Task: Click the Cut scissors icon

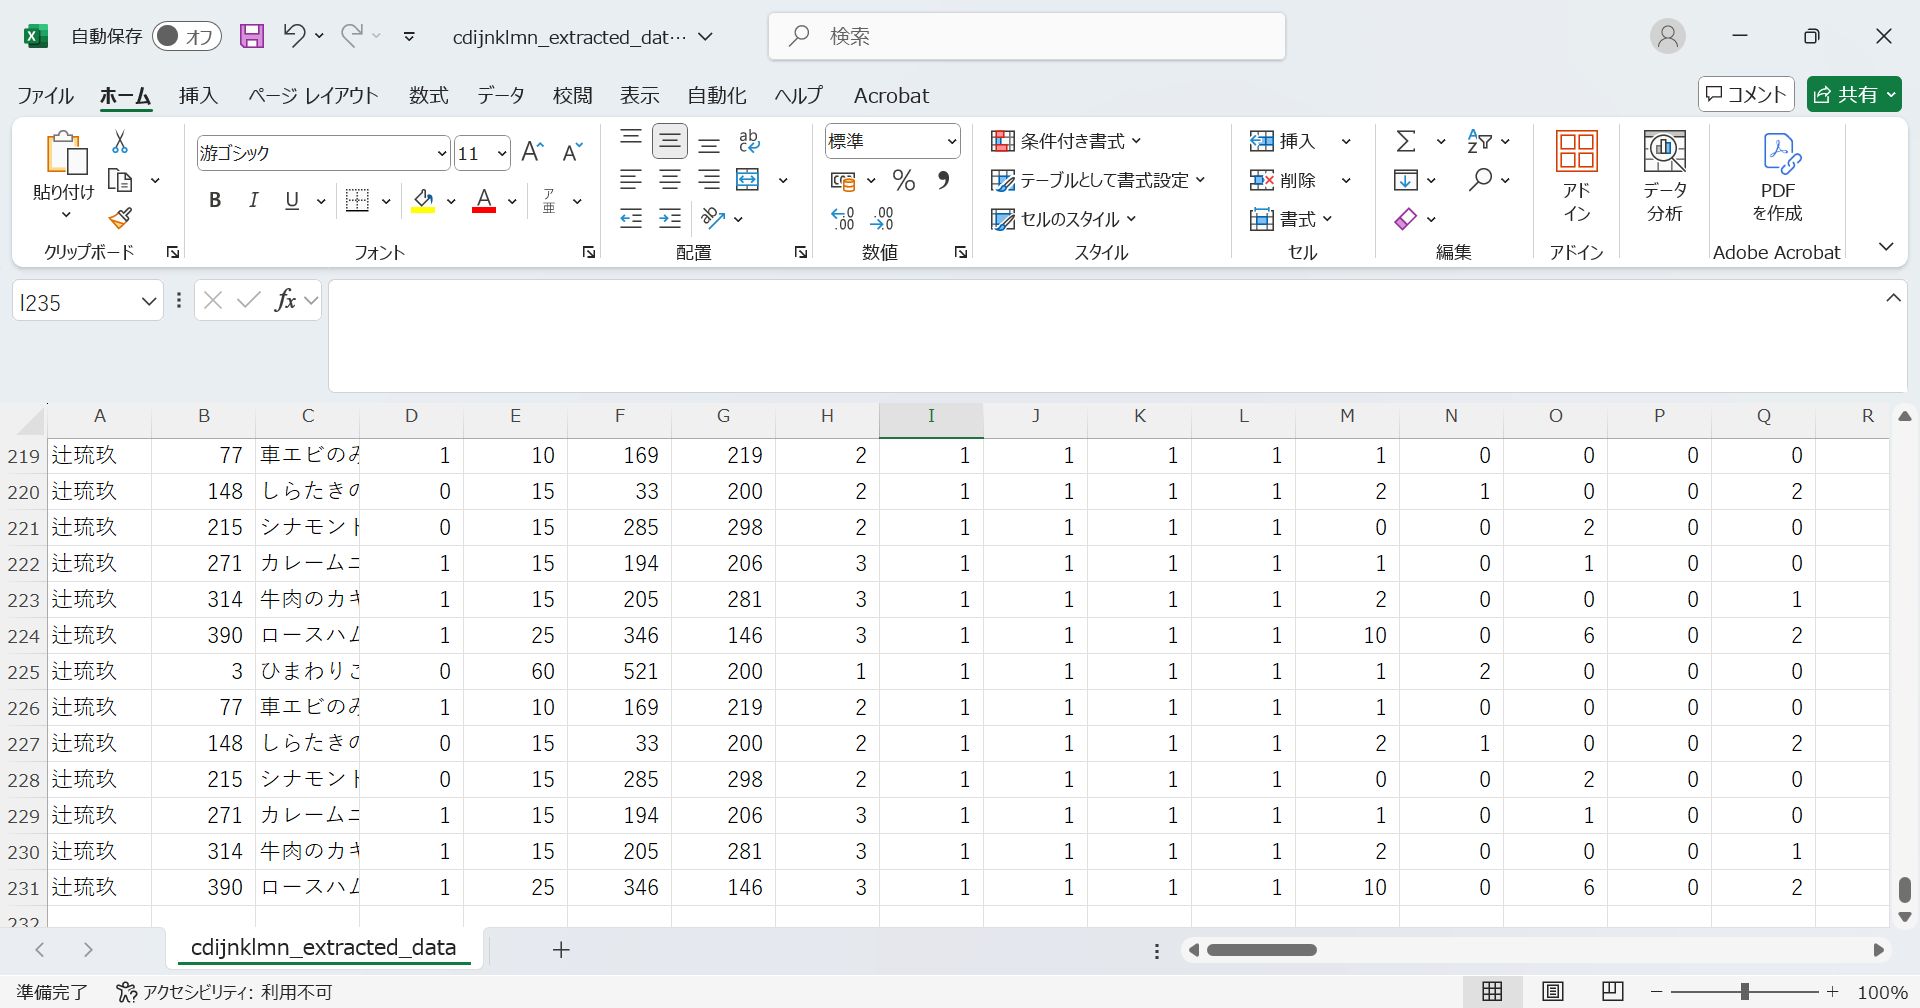Action: tap(120, 142)
